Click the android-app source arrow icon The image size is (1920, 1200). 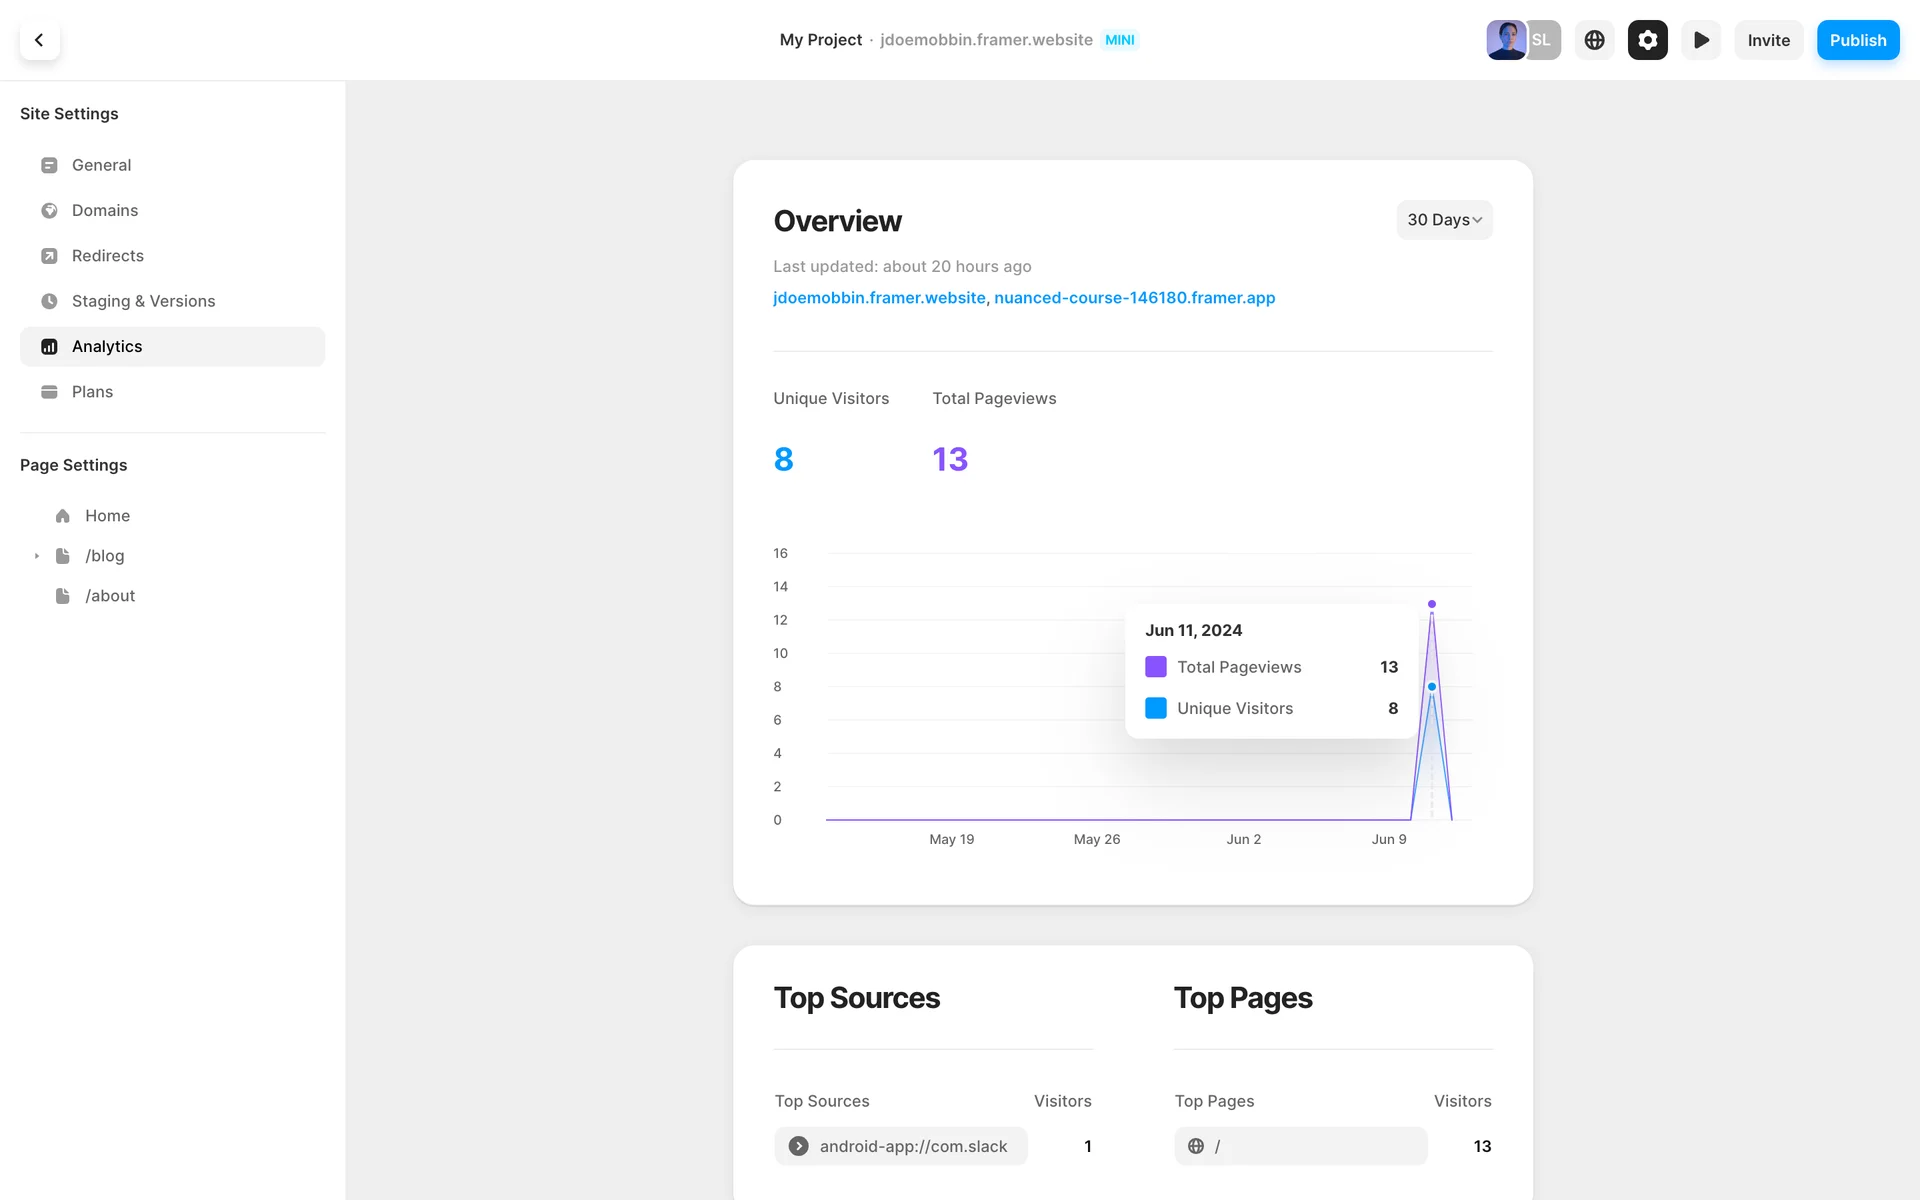point(798,1146)
